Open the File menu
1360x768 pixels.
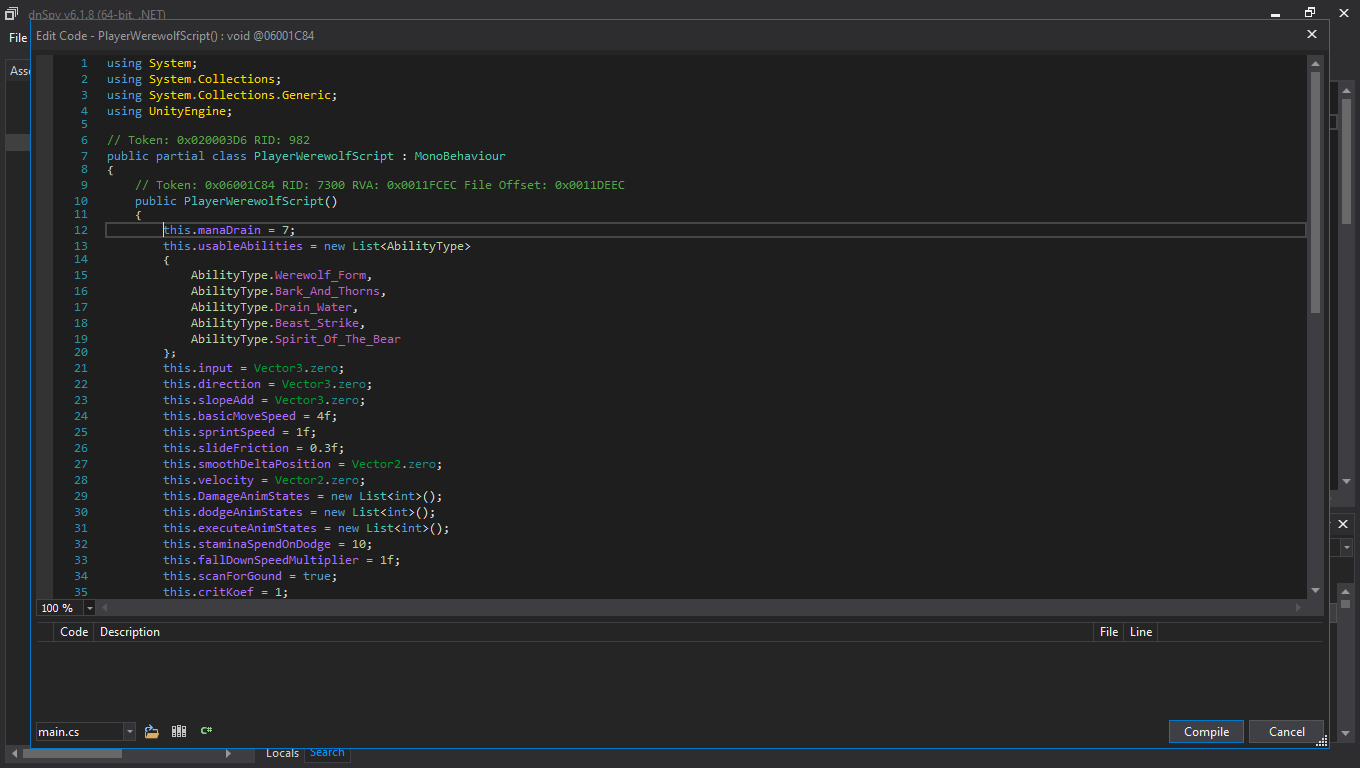tap(17, 38)
